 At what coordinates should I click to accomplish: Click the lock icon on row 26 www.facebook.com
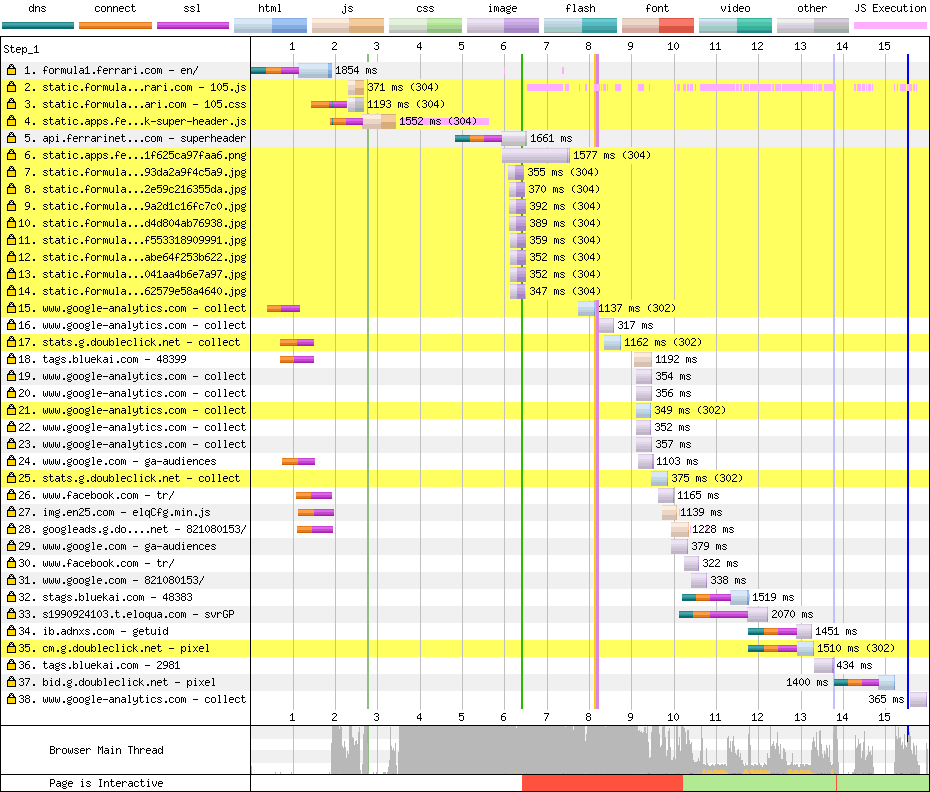click(11, 495)
